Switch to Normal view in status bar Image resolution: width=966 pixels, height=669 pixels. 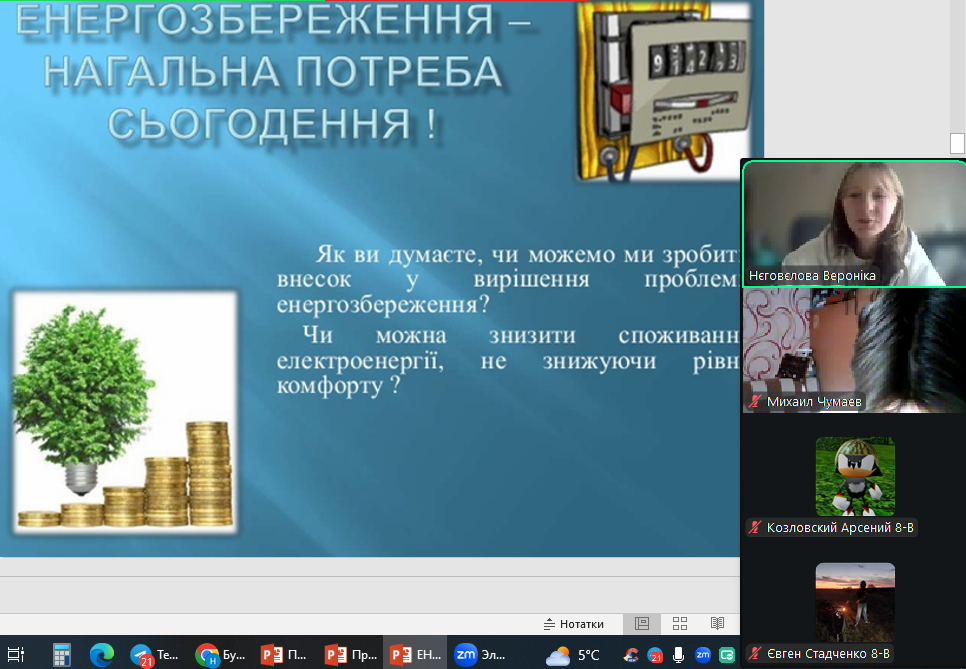642,623
